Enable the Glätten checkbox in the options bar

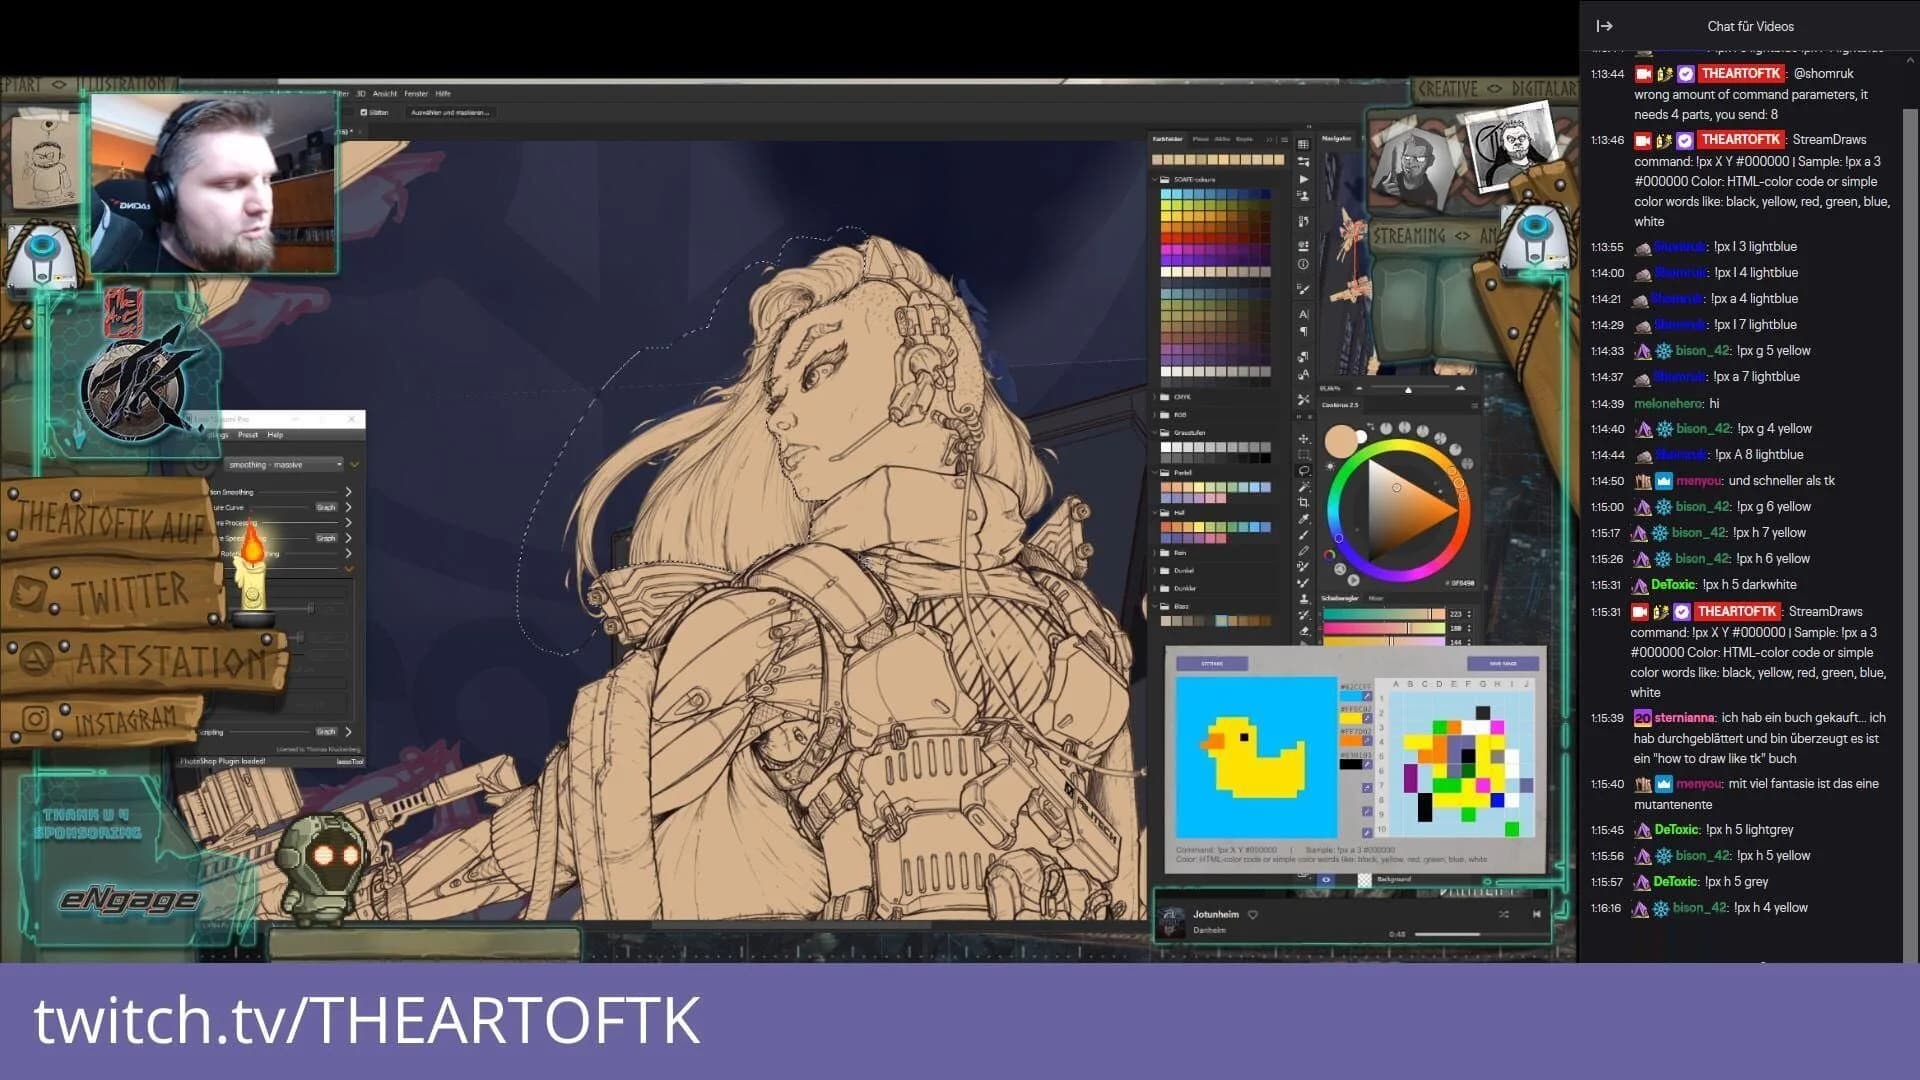click(x=363, y=113)
